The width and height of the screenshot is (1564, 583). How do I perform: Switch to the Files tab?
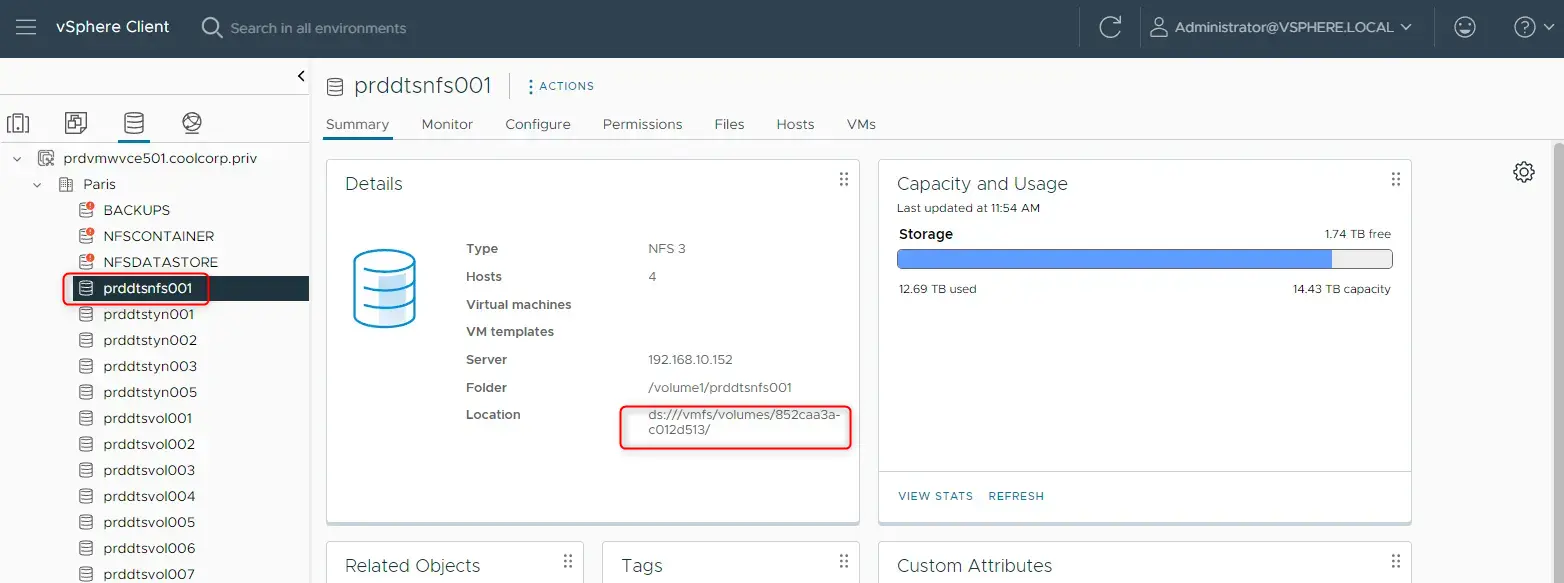tap(729, 124)
